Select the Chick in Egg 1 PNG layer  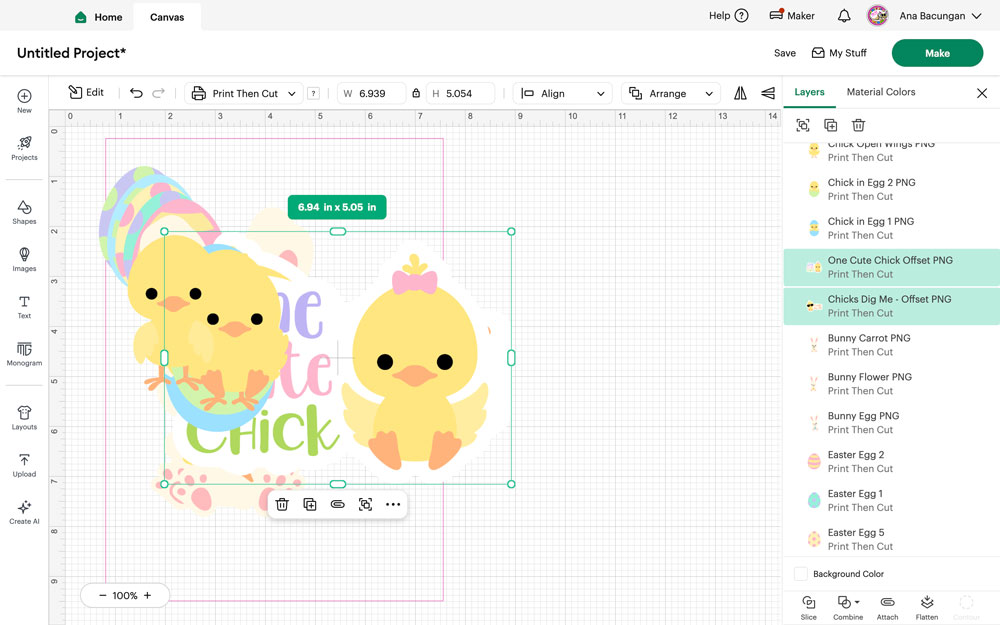(x=891, y=228)
